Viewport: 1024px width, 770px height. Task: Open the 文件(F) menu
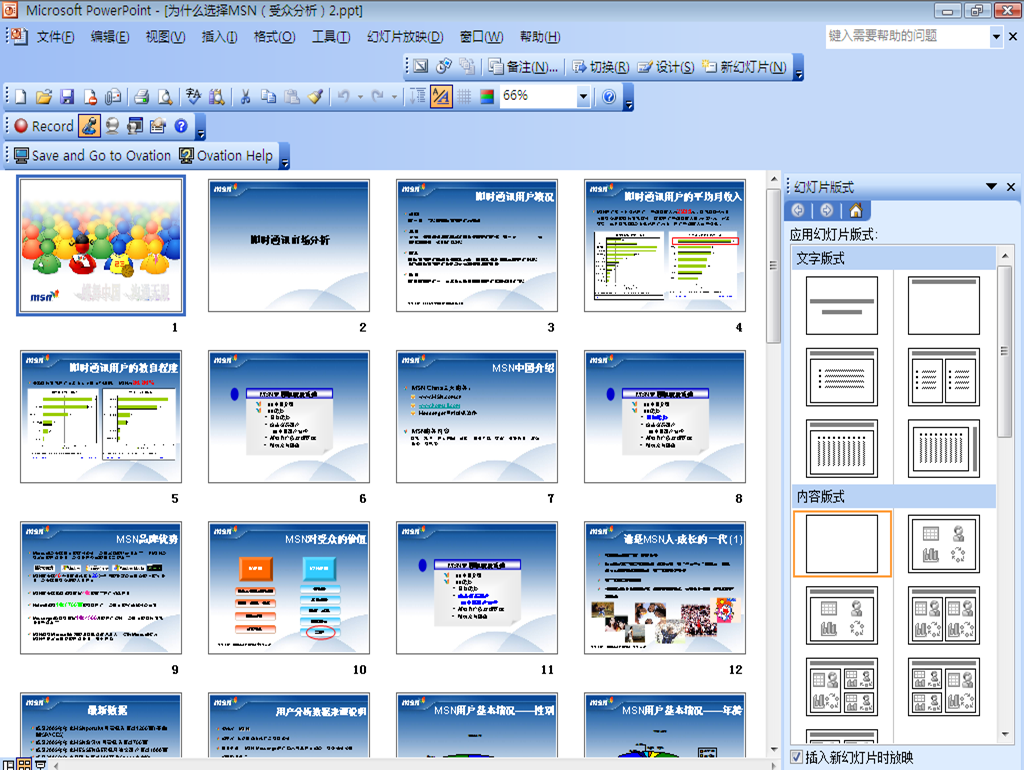[x=56, y=37]
